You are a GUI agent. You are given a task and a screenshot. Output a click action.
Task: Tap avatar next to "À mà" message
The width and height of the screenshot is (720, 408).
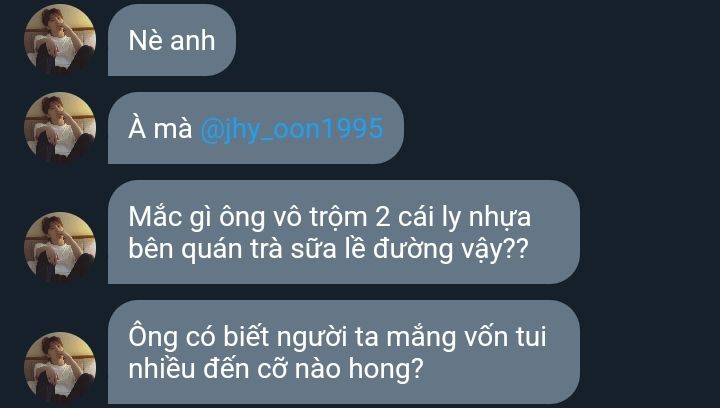coord(60,128)
